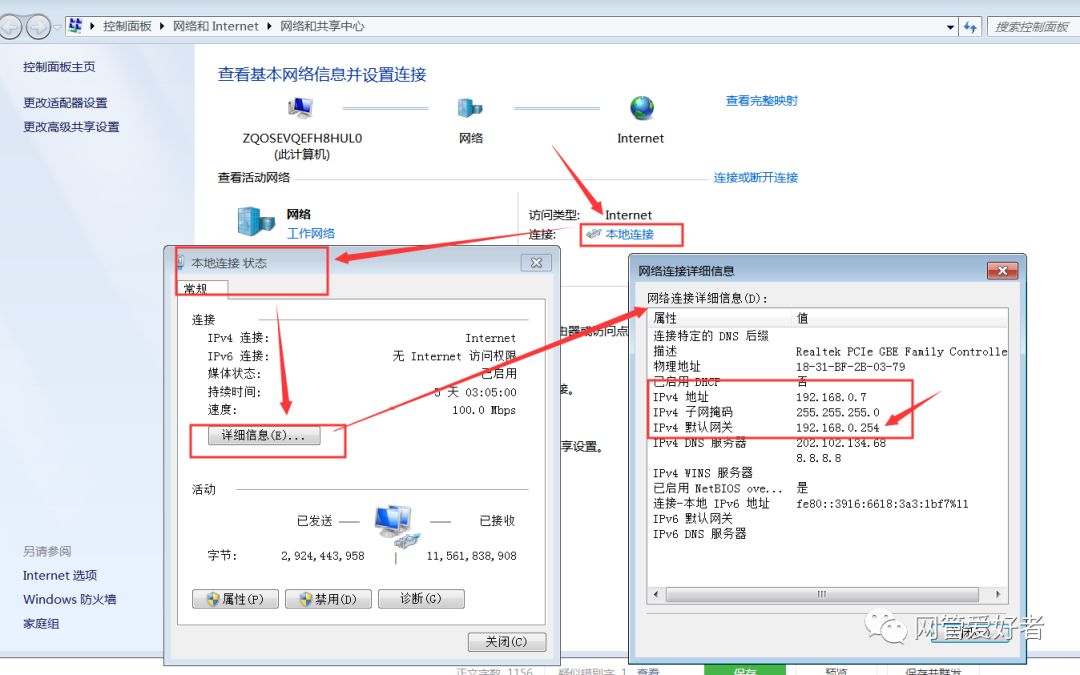Click the 此计算机 computer icon
The width and height of the screenshot is (1080, 675).
[300, 108]
